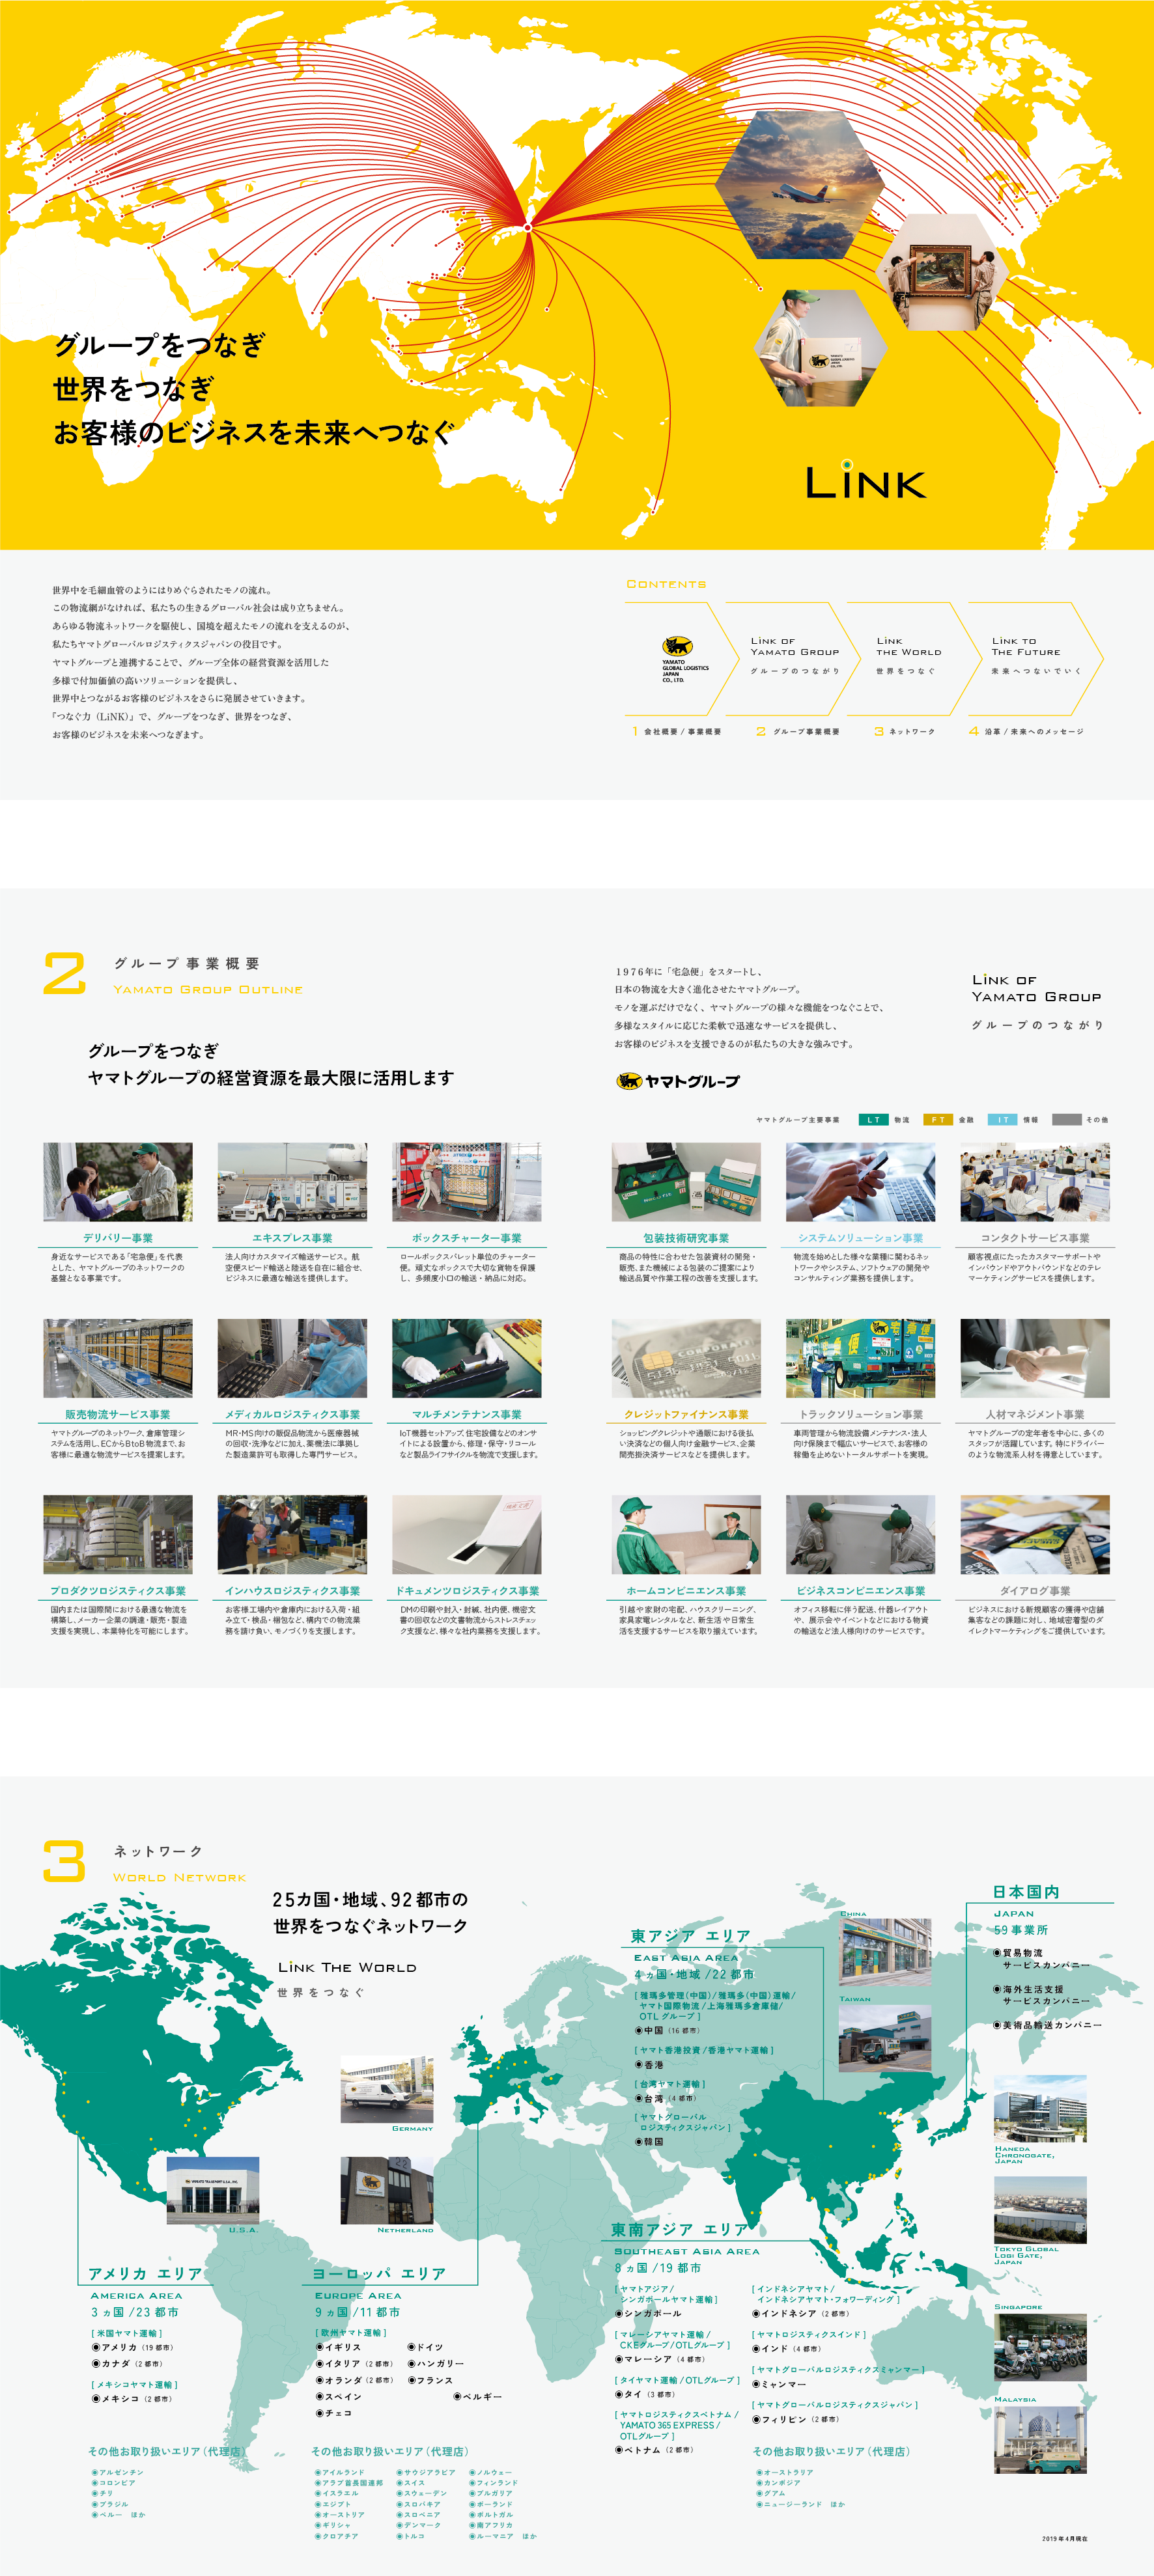The image size is (1154, 2576).
Task: Open the U.S.A. office building photo
Action: [x=212, y=2190]
